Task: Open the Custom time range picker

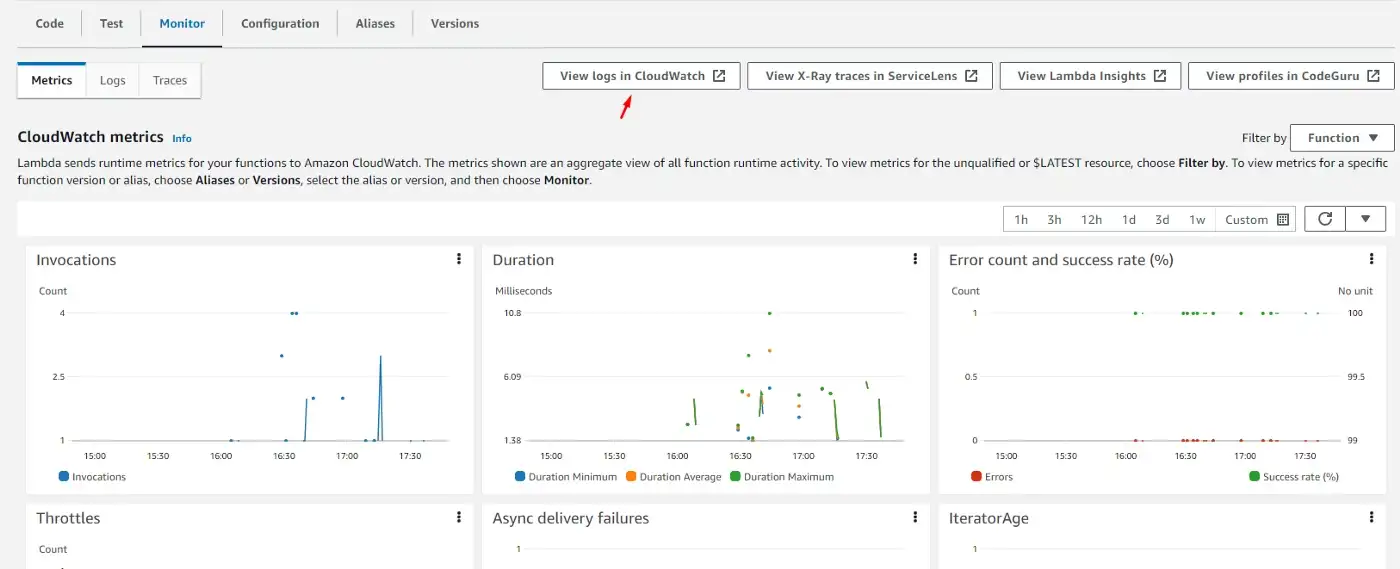Action: coord(1257,220)
